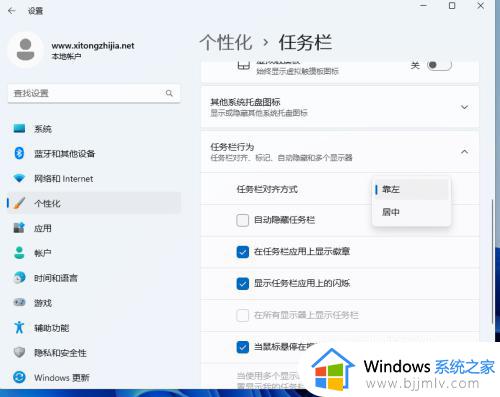This screenshot has height=397, width=500.
Task: Click the back arrow in Settings header
Action: pos(12,11)
